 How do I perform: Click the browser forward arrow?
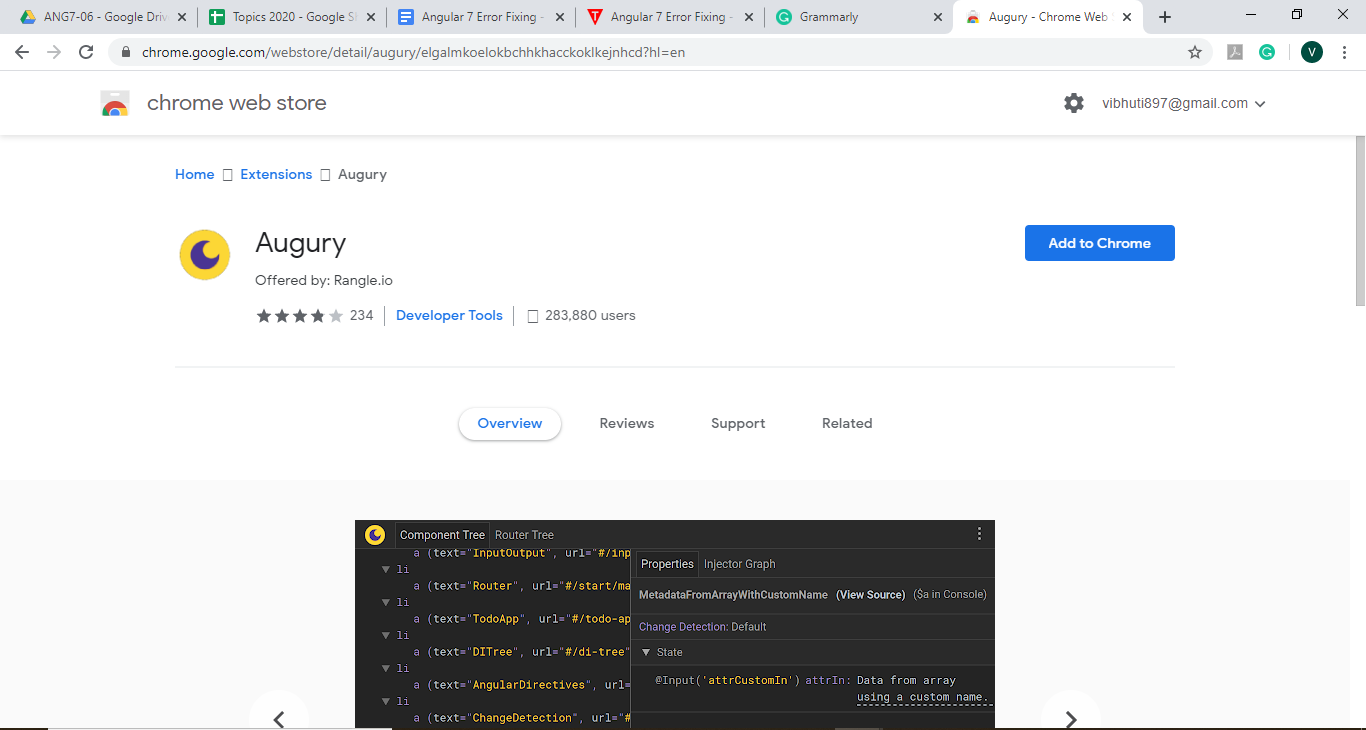click(54, 52)
